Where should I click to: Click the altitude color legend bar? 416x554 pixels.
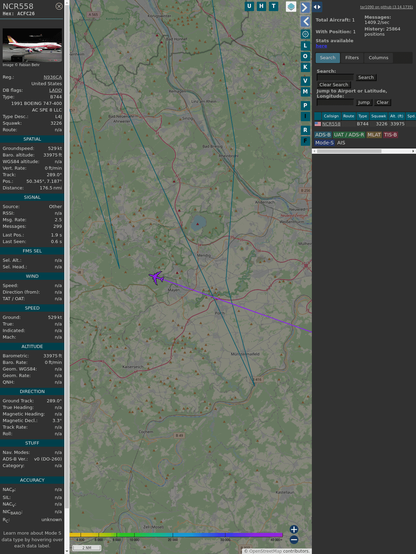click(176, 535)
